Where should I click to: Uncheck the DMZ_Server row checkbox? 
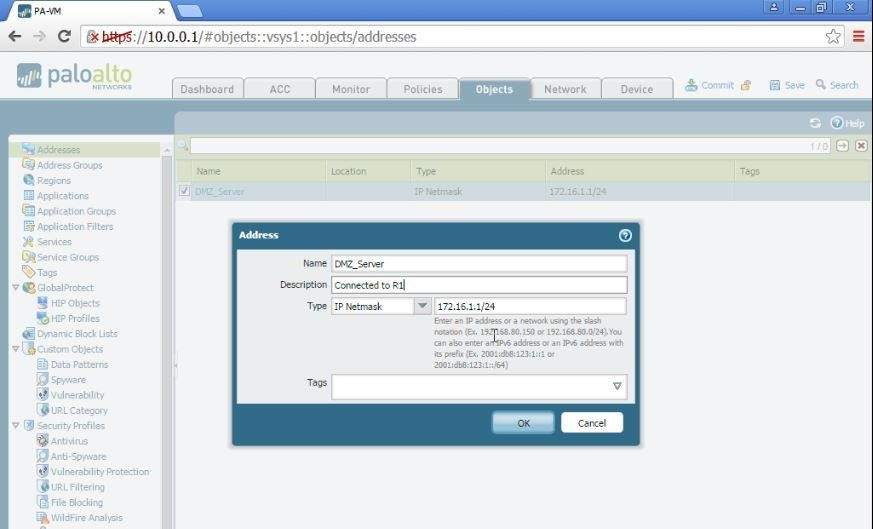pyautogui.click(x=184, y=191)
